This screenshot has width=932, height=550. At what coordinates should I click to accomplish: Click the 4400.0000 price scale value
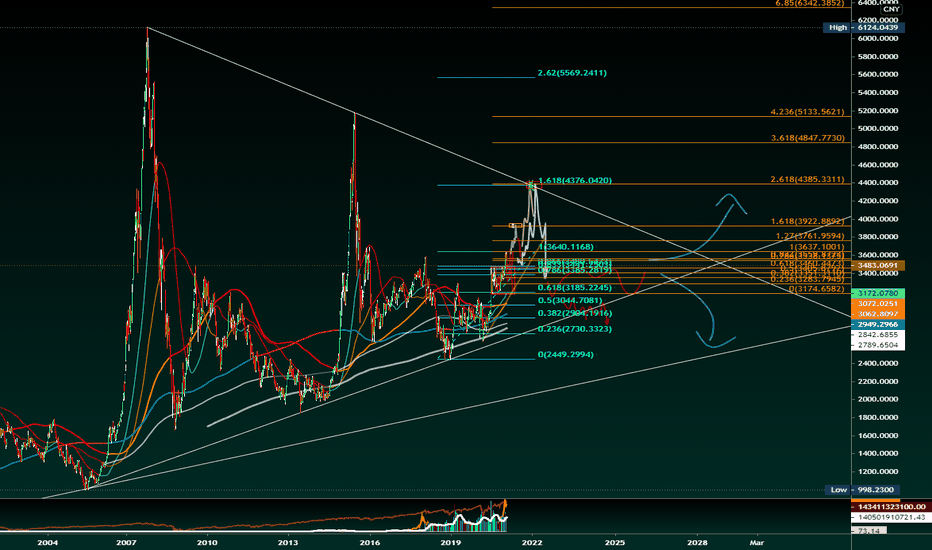[877, 183]
